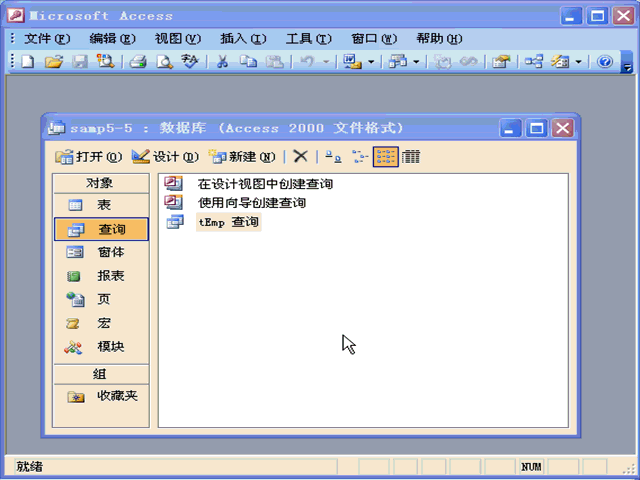Maximize the samp5-5 database window
640x480 pixels.
click(536, 129)
